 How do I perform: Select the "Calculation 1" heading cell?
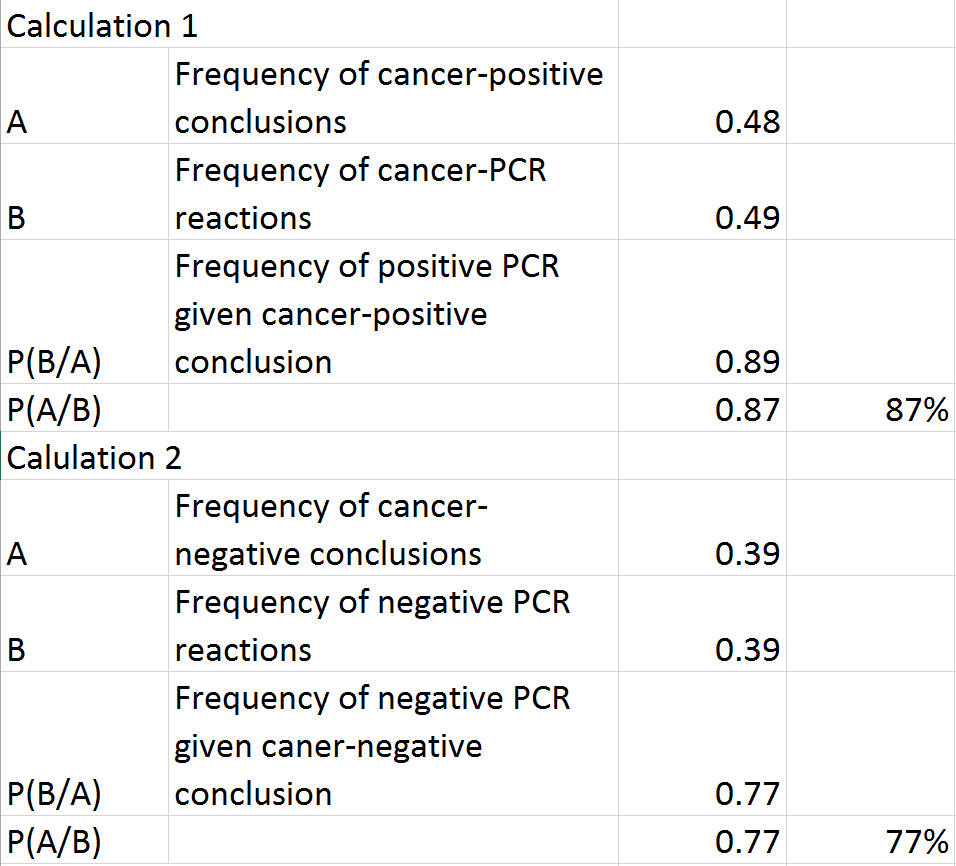click(x=102, y=26)
